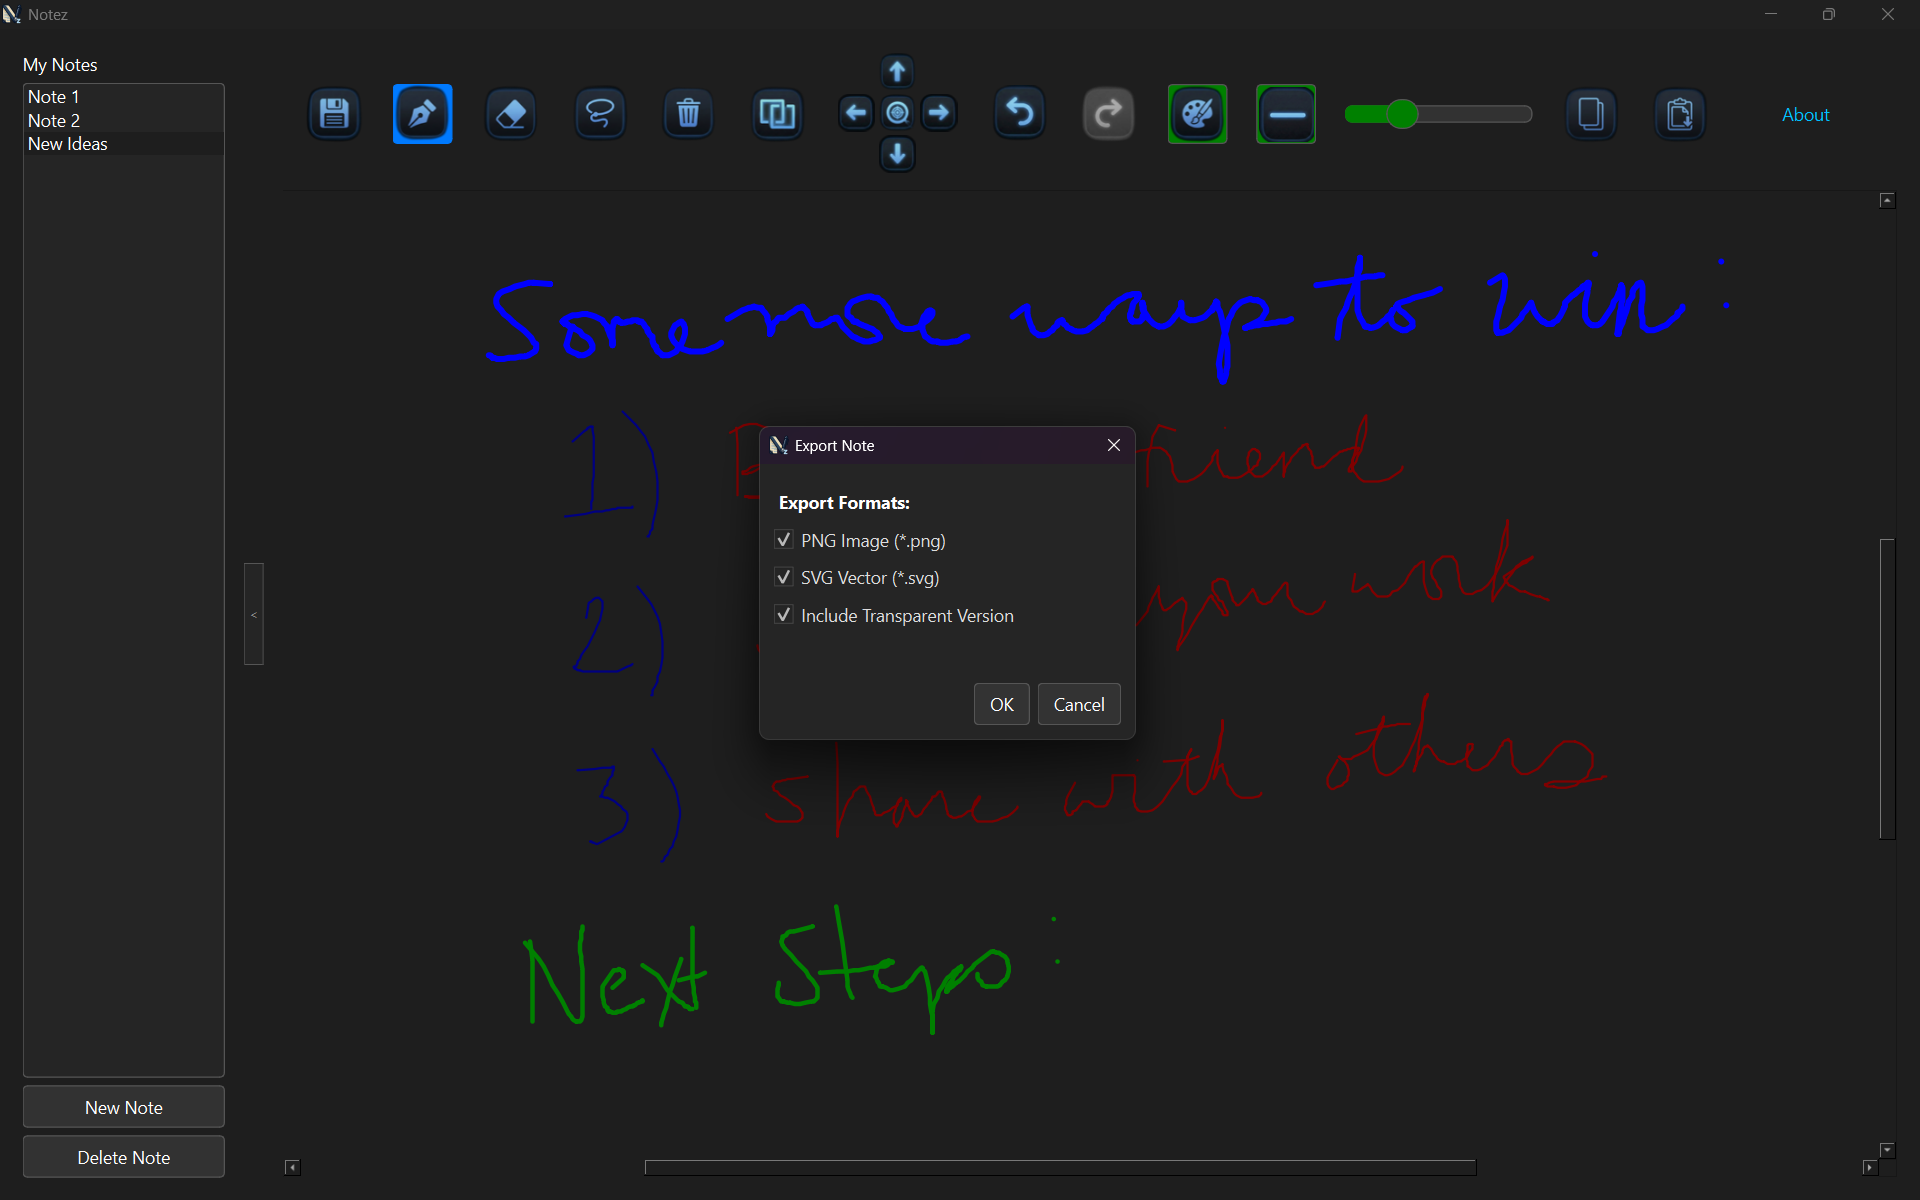Undo the last stroke
Viewport: 1920px width, 1200px height.
1018,113
